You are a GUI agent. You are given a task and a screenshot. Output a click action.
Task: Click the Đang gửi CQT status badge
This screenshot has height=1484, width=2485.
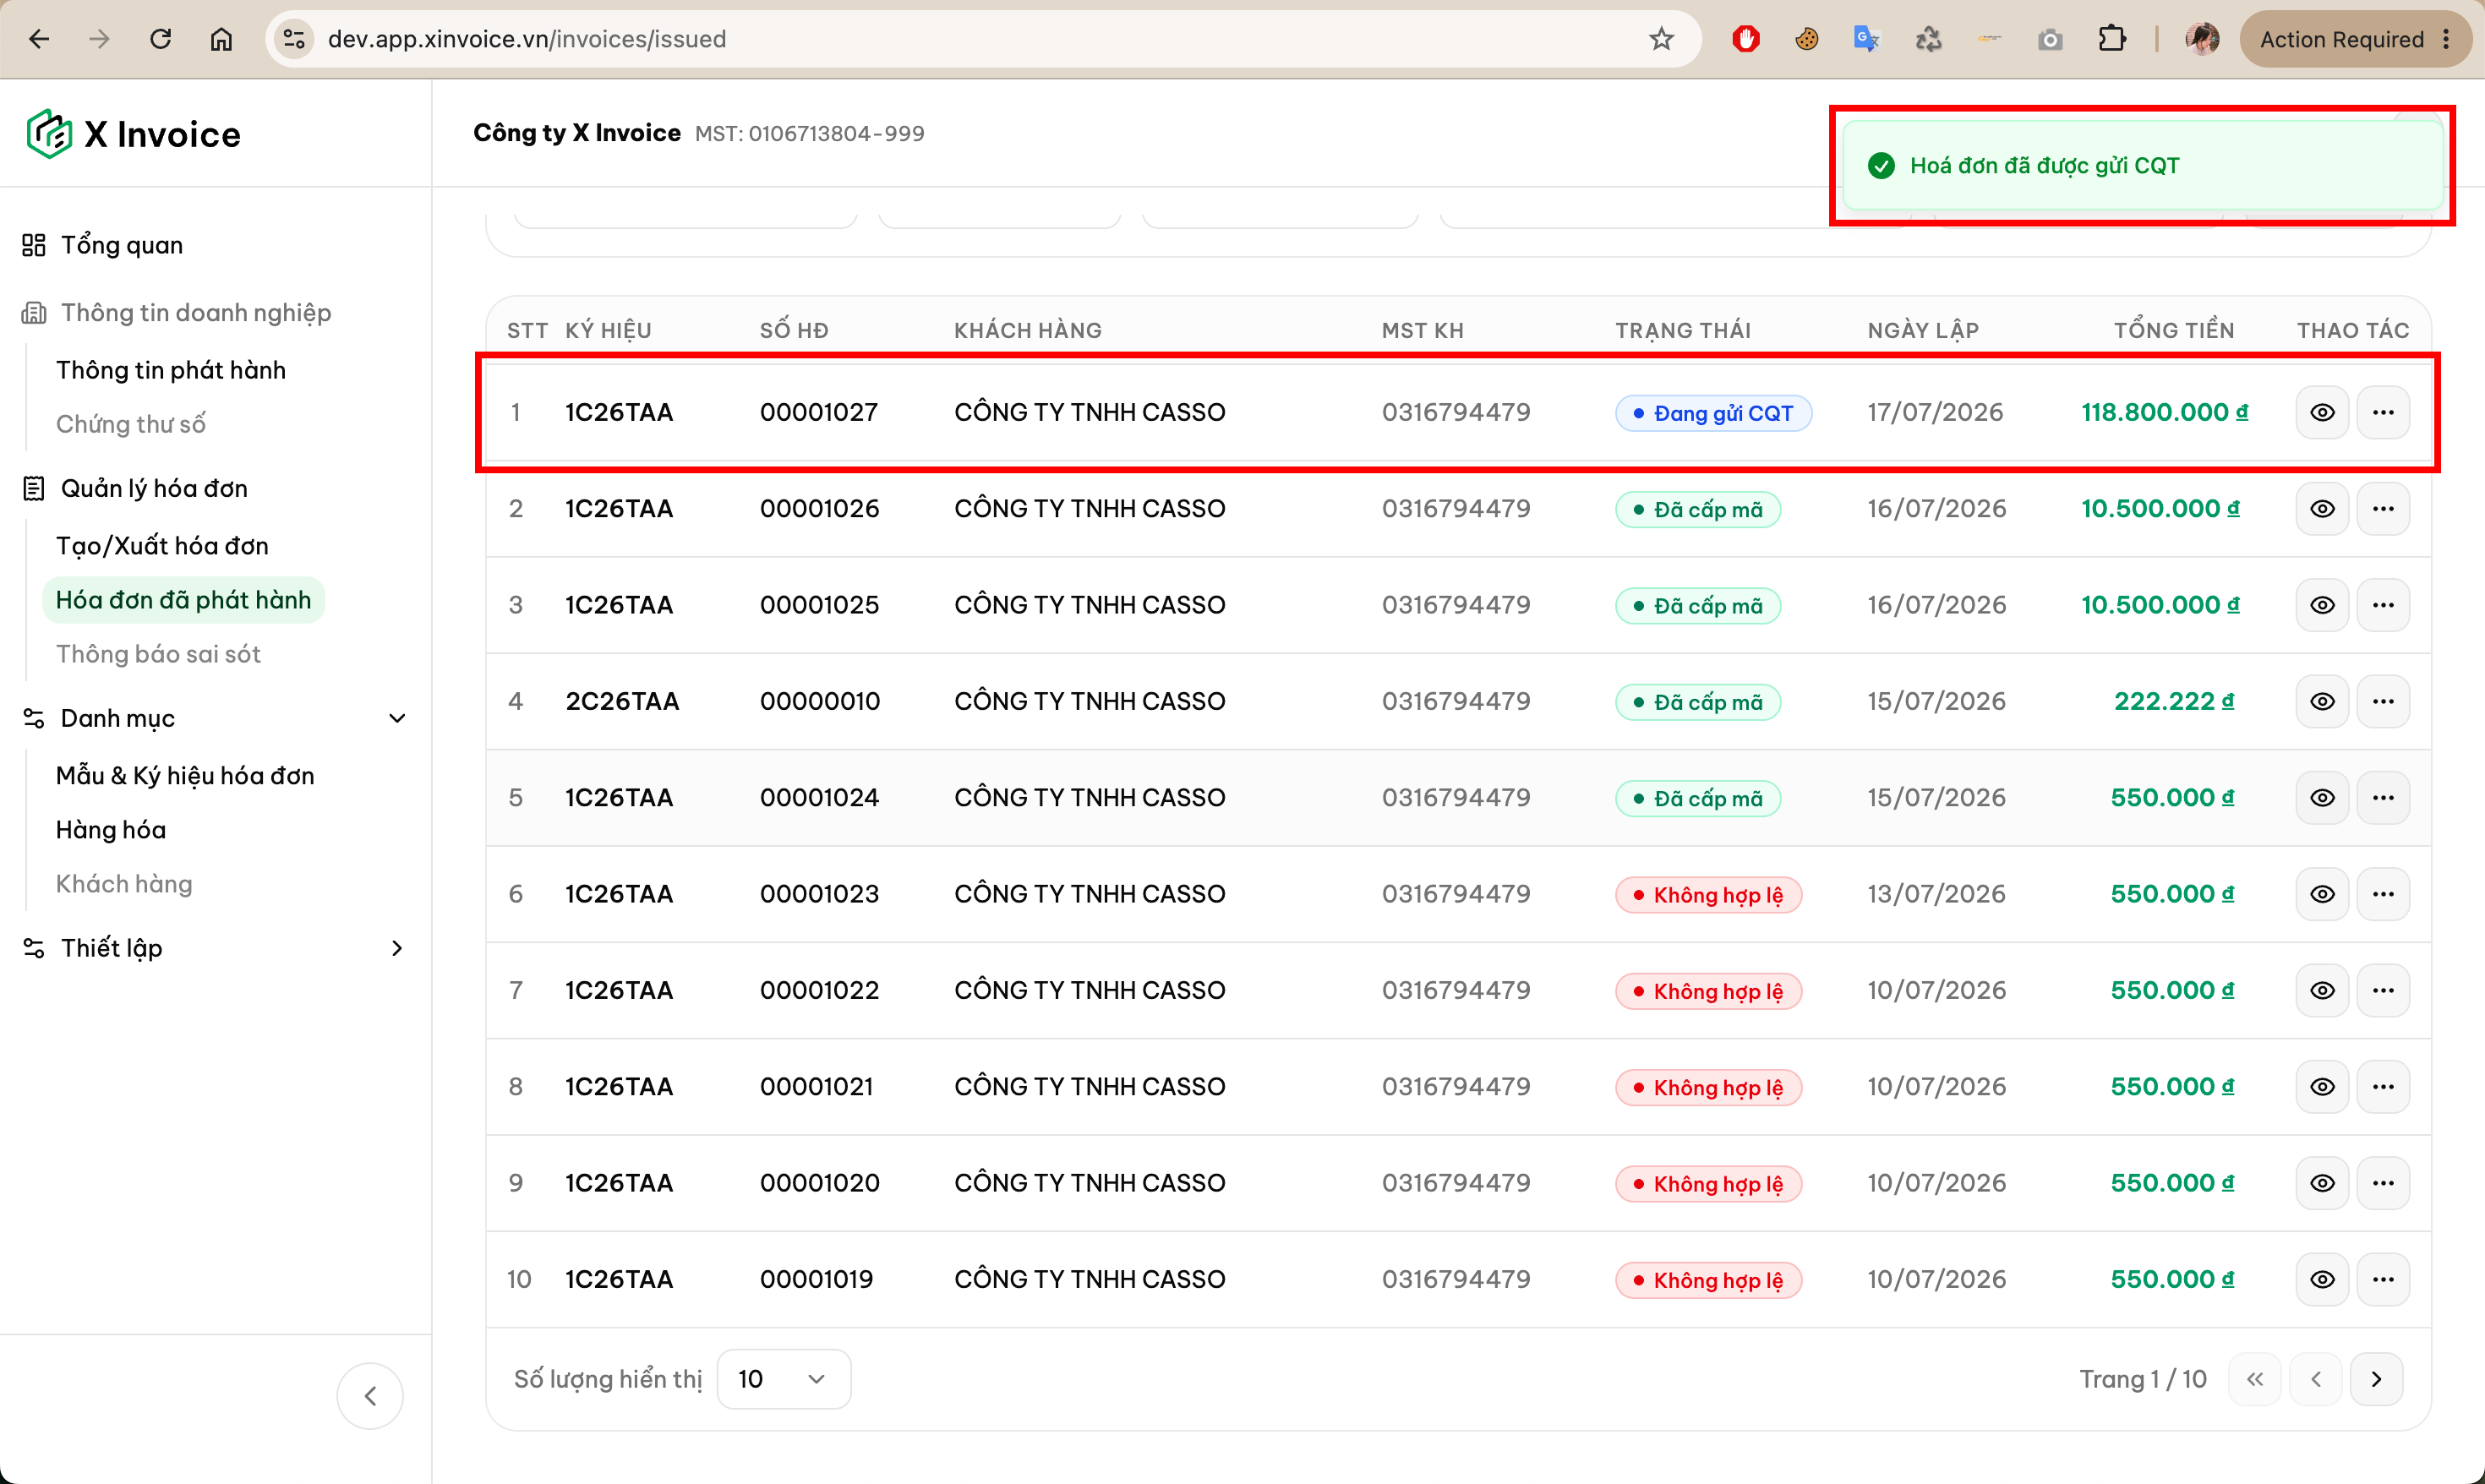[1713, 413]
